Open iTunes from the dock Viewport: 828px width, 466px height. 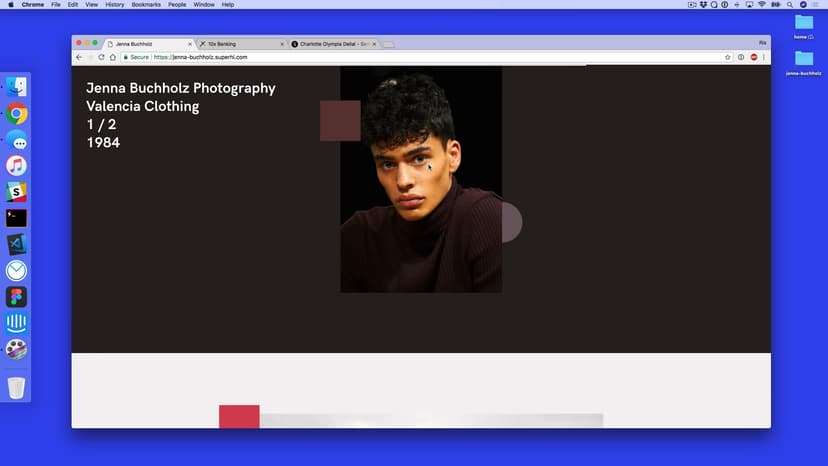pos(16,166)
